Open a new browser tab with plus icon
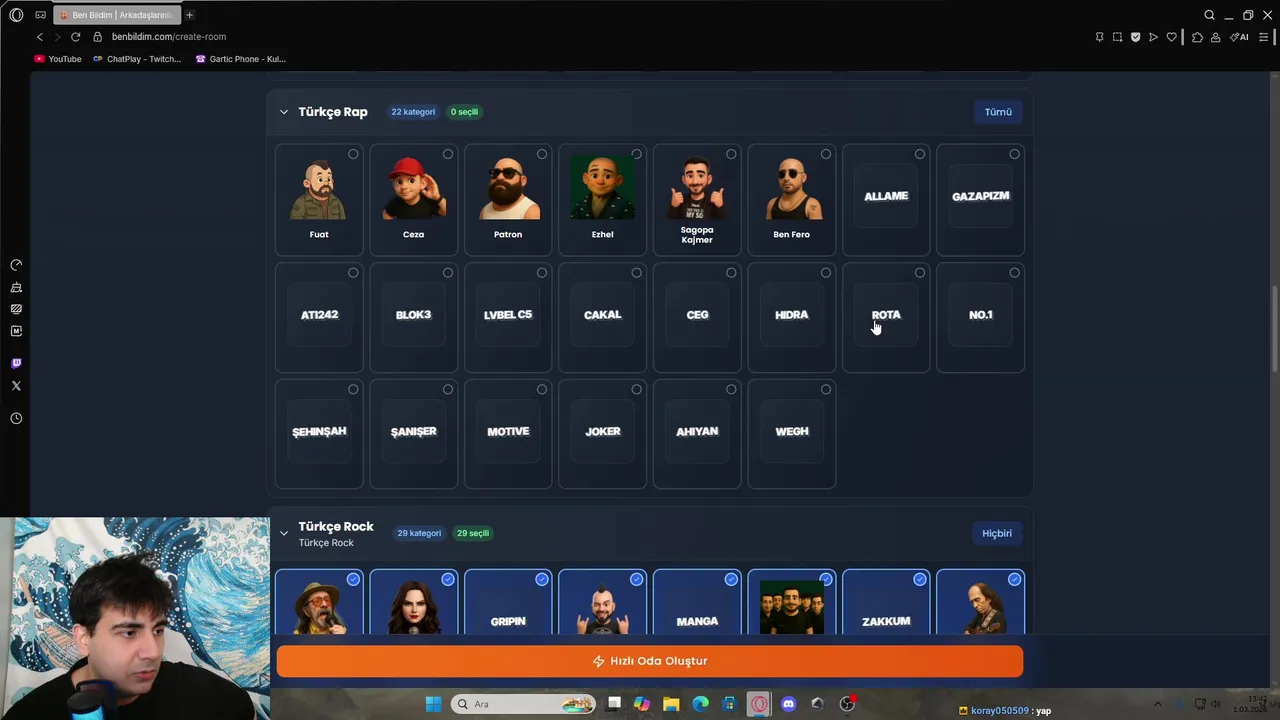The width and height of the screenshot is (1280, 720). (x=189, y=15)
